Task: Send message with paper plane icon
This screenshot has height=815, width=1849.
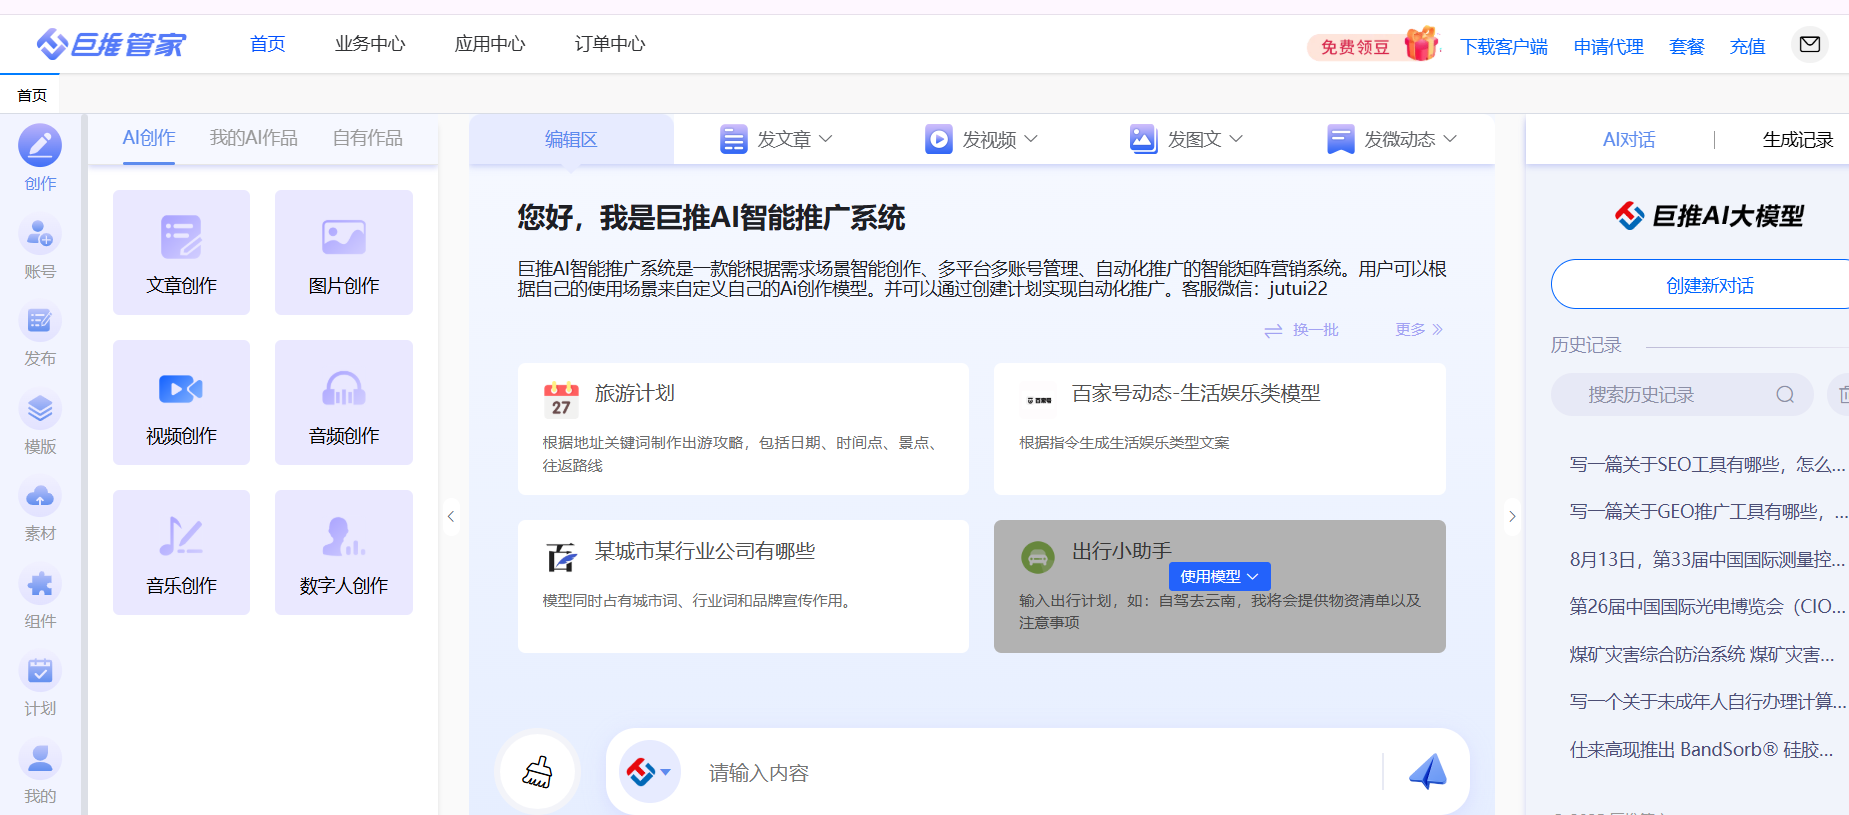Action: coord(1427,772)
